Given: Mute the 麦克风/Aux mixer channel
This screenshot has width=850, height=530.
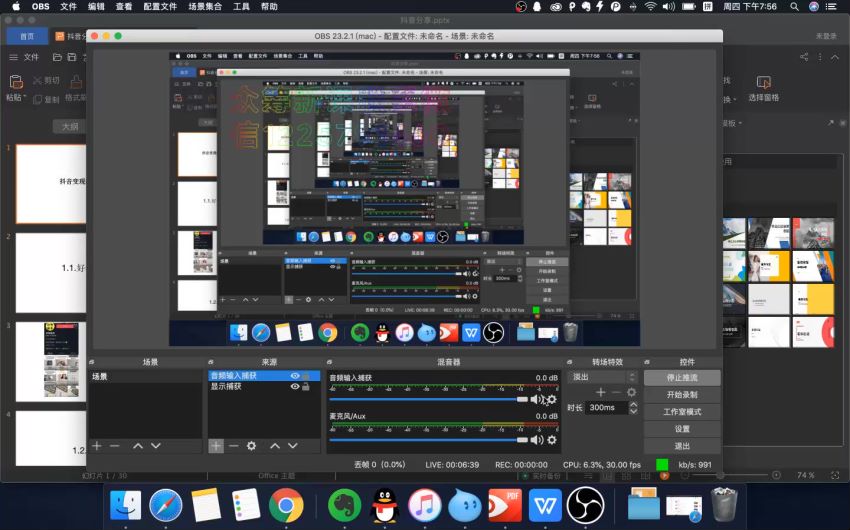Looking at the screenshot, I should click(x=537, y=440).
